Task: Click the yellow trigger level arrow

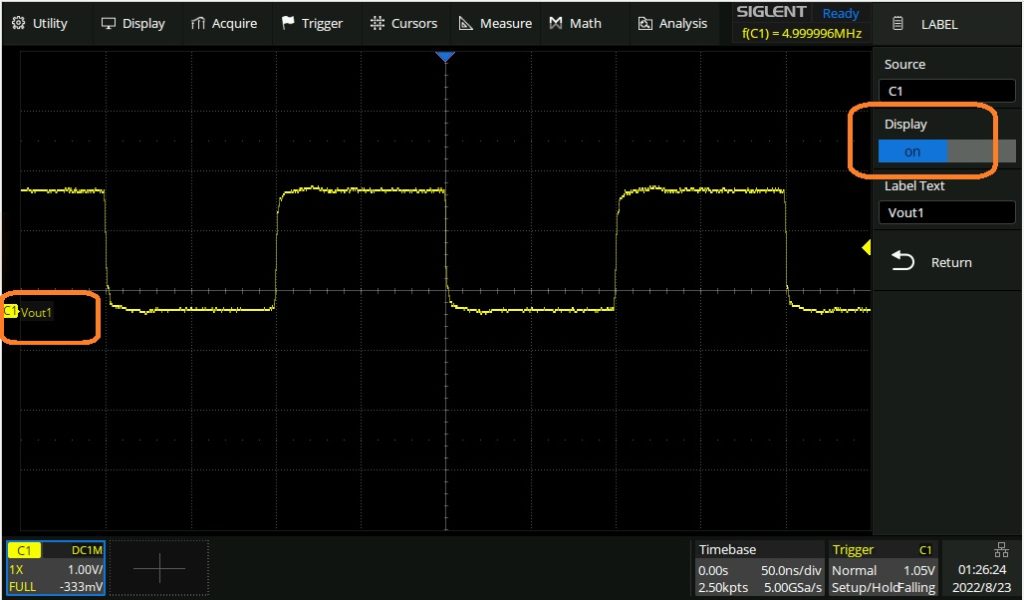Action: tap(866, 247)
